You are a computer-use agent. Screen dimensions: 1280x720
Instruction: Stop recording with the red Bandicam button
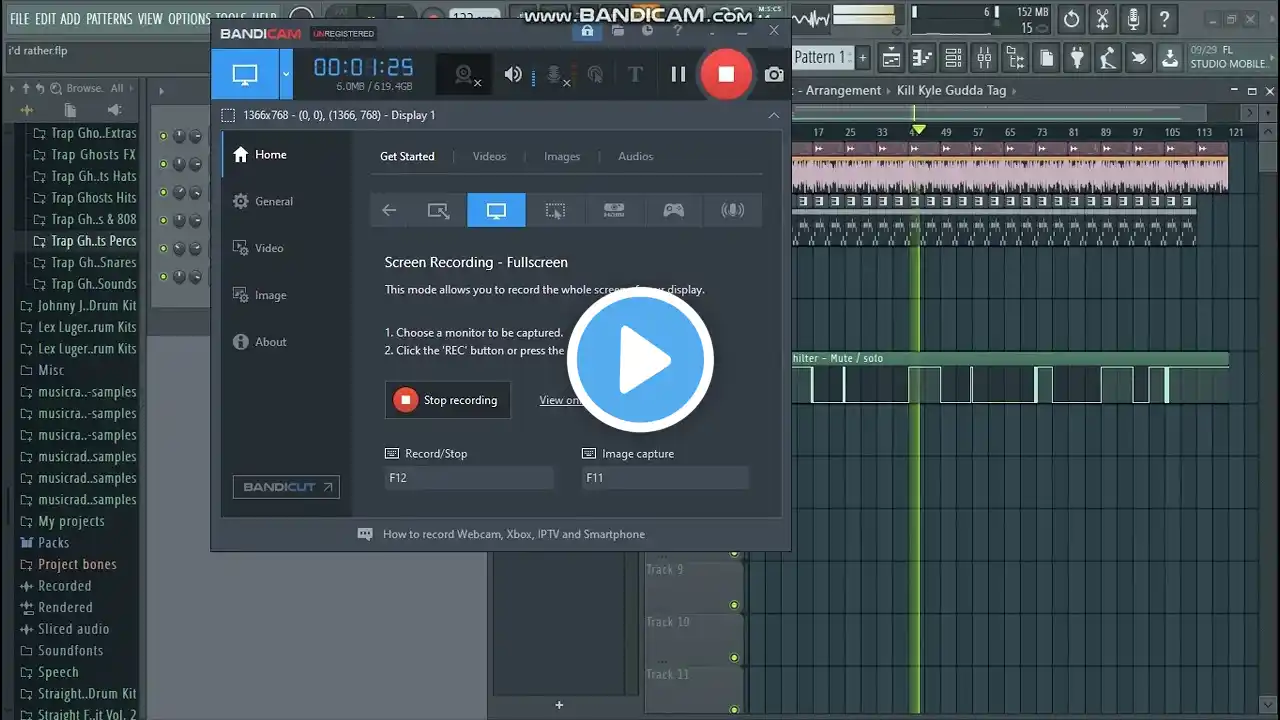click(726, 74)
